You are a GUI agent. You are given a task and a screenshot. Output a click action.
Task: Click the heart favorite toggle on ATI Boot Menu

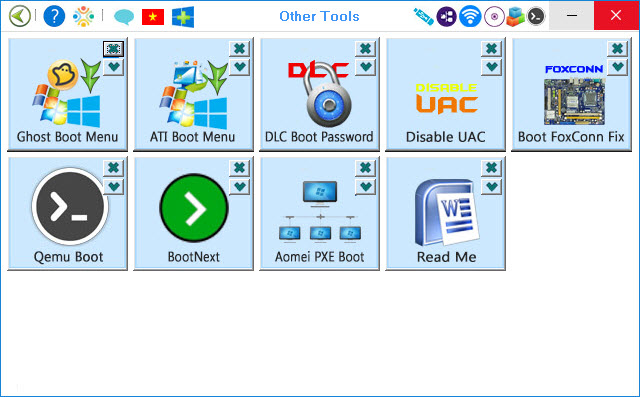(x=240, y=67)
